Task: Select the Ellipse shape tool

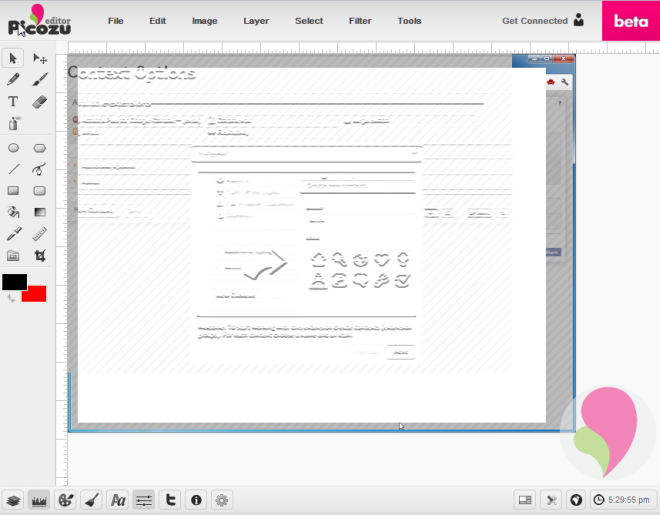Action: (x=13, y=148)
